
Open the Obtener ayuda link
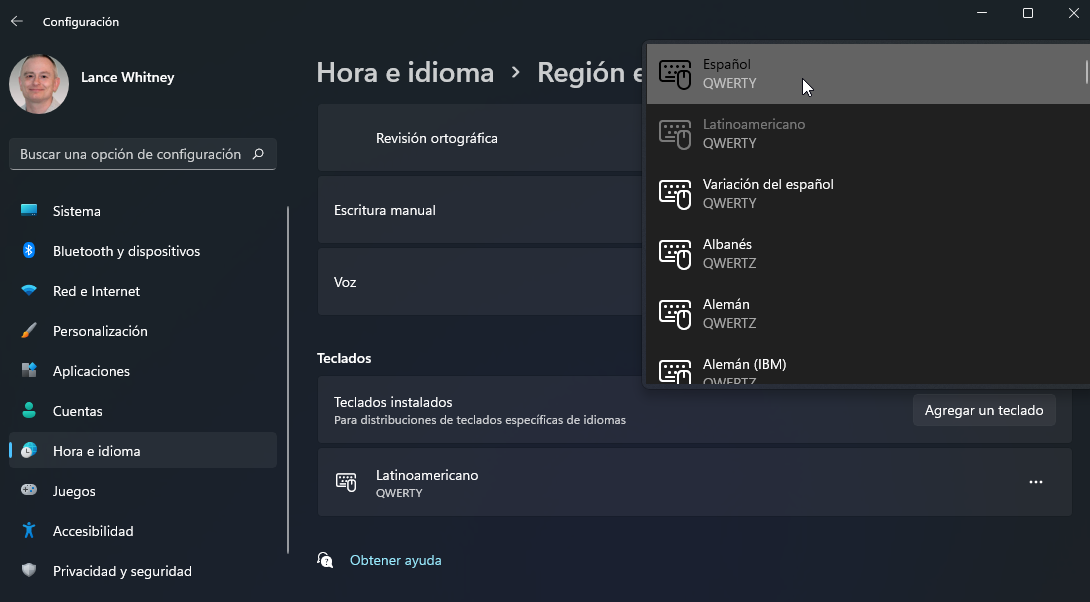pyautogui.click(x=395, y=560)
